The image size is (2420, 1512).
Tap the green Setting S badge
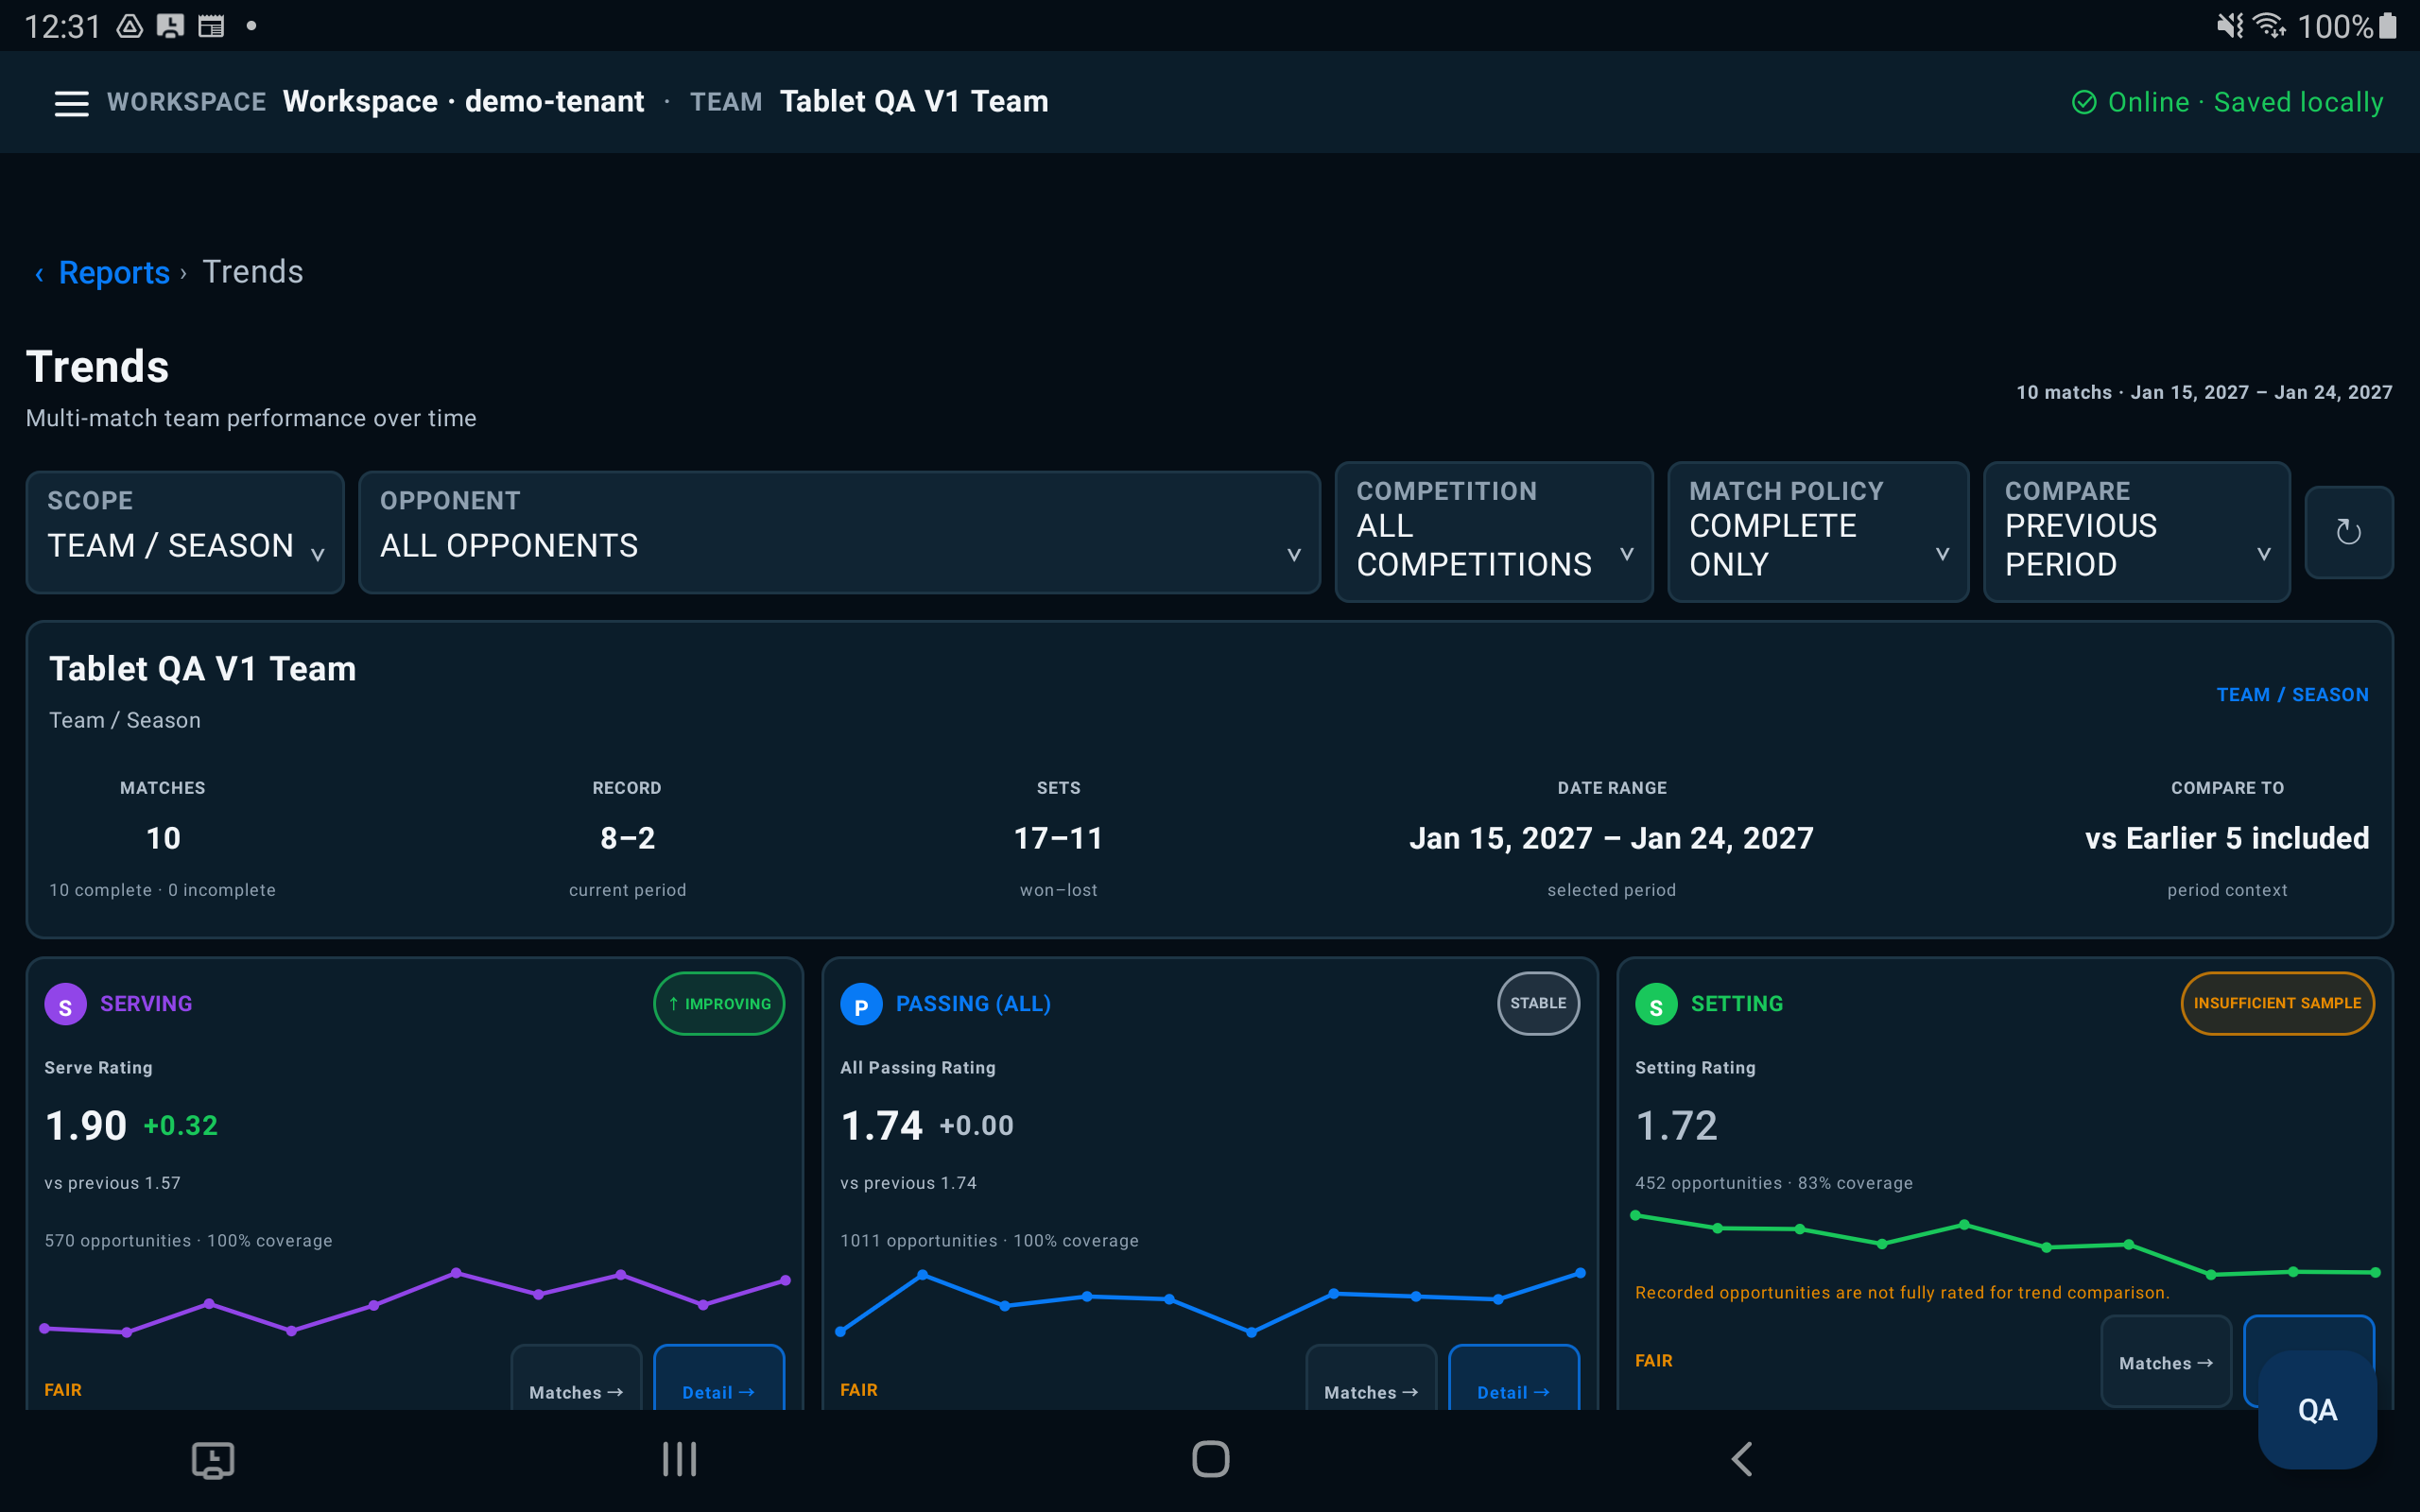[1656, 1005]
